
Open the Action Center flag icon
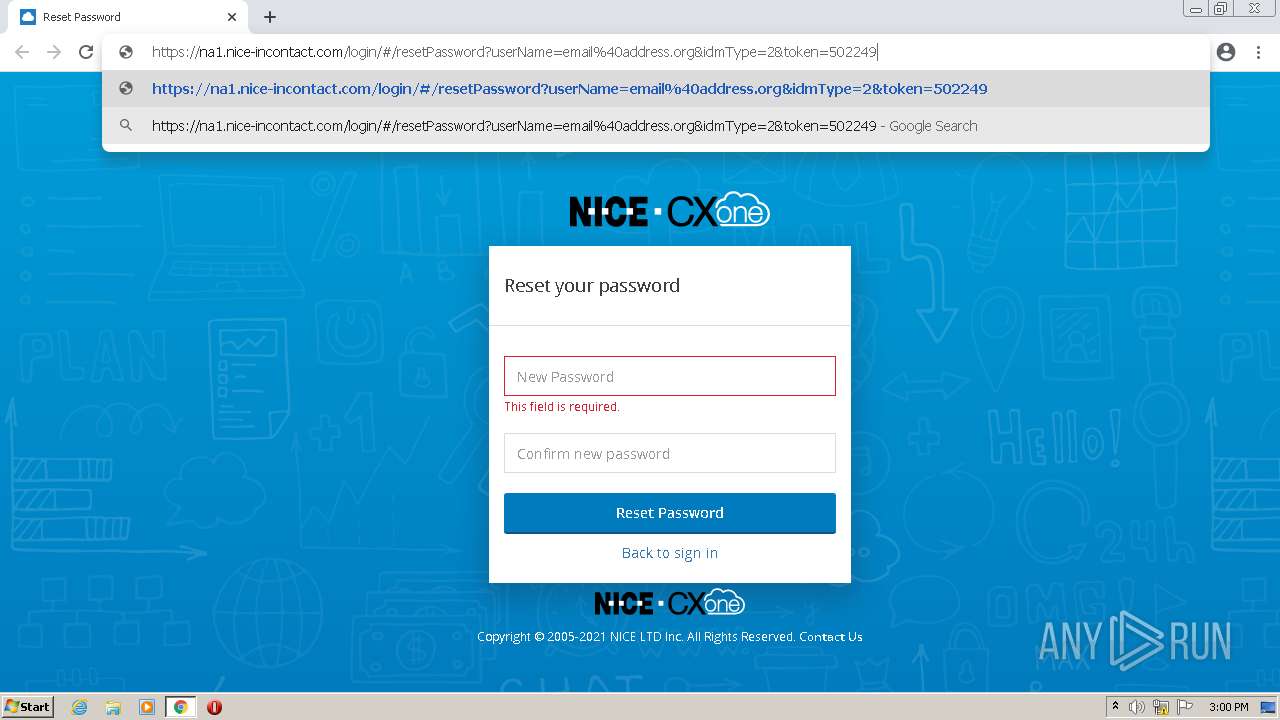(1185, 707)
